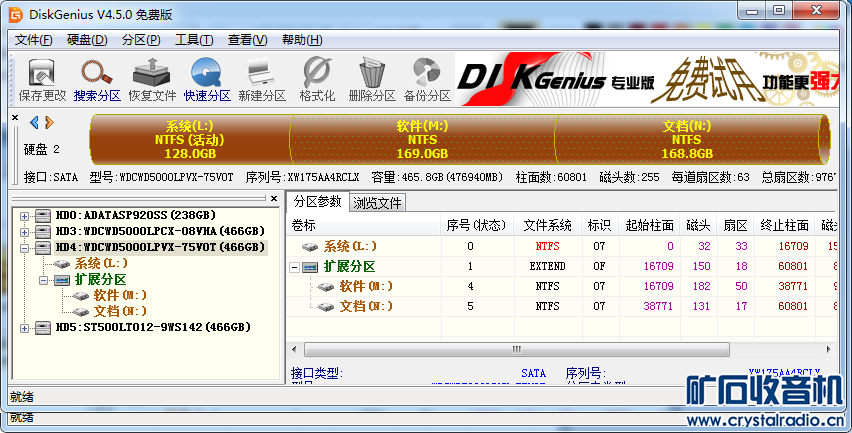Click the DiskGenius 专业版 banner advertisement

click(x=647, y=79)
